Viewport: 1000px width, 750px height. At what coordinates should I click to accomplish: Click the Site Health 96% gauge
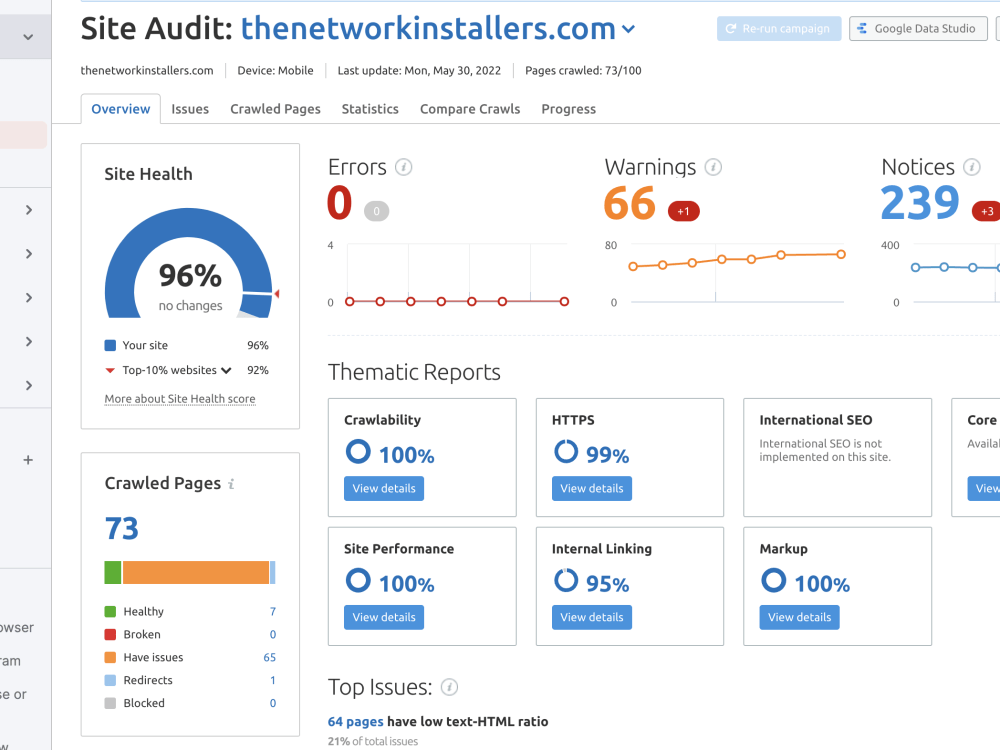coord(189,263)
